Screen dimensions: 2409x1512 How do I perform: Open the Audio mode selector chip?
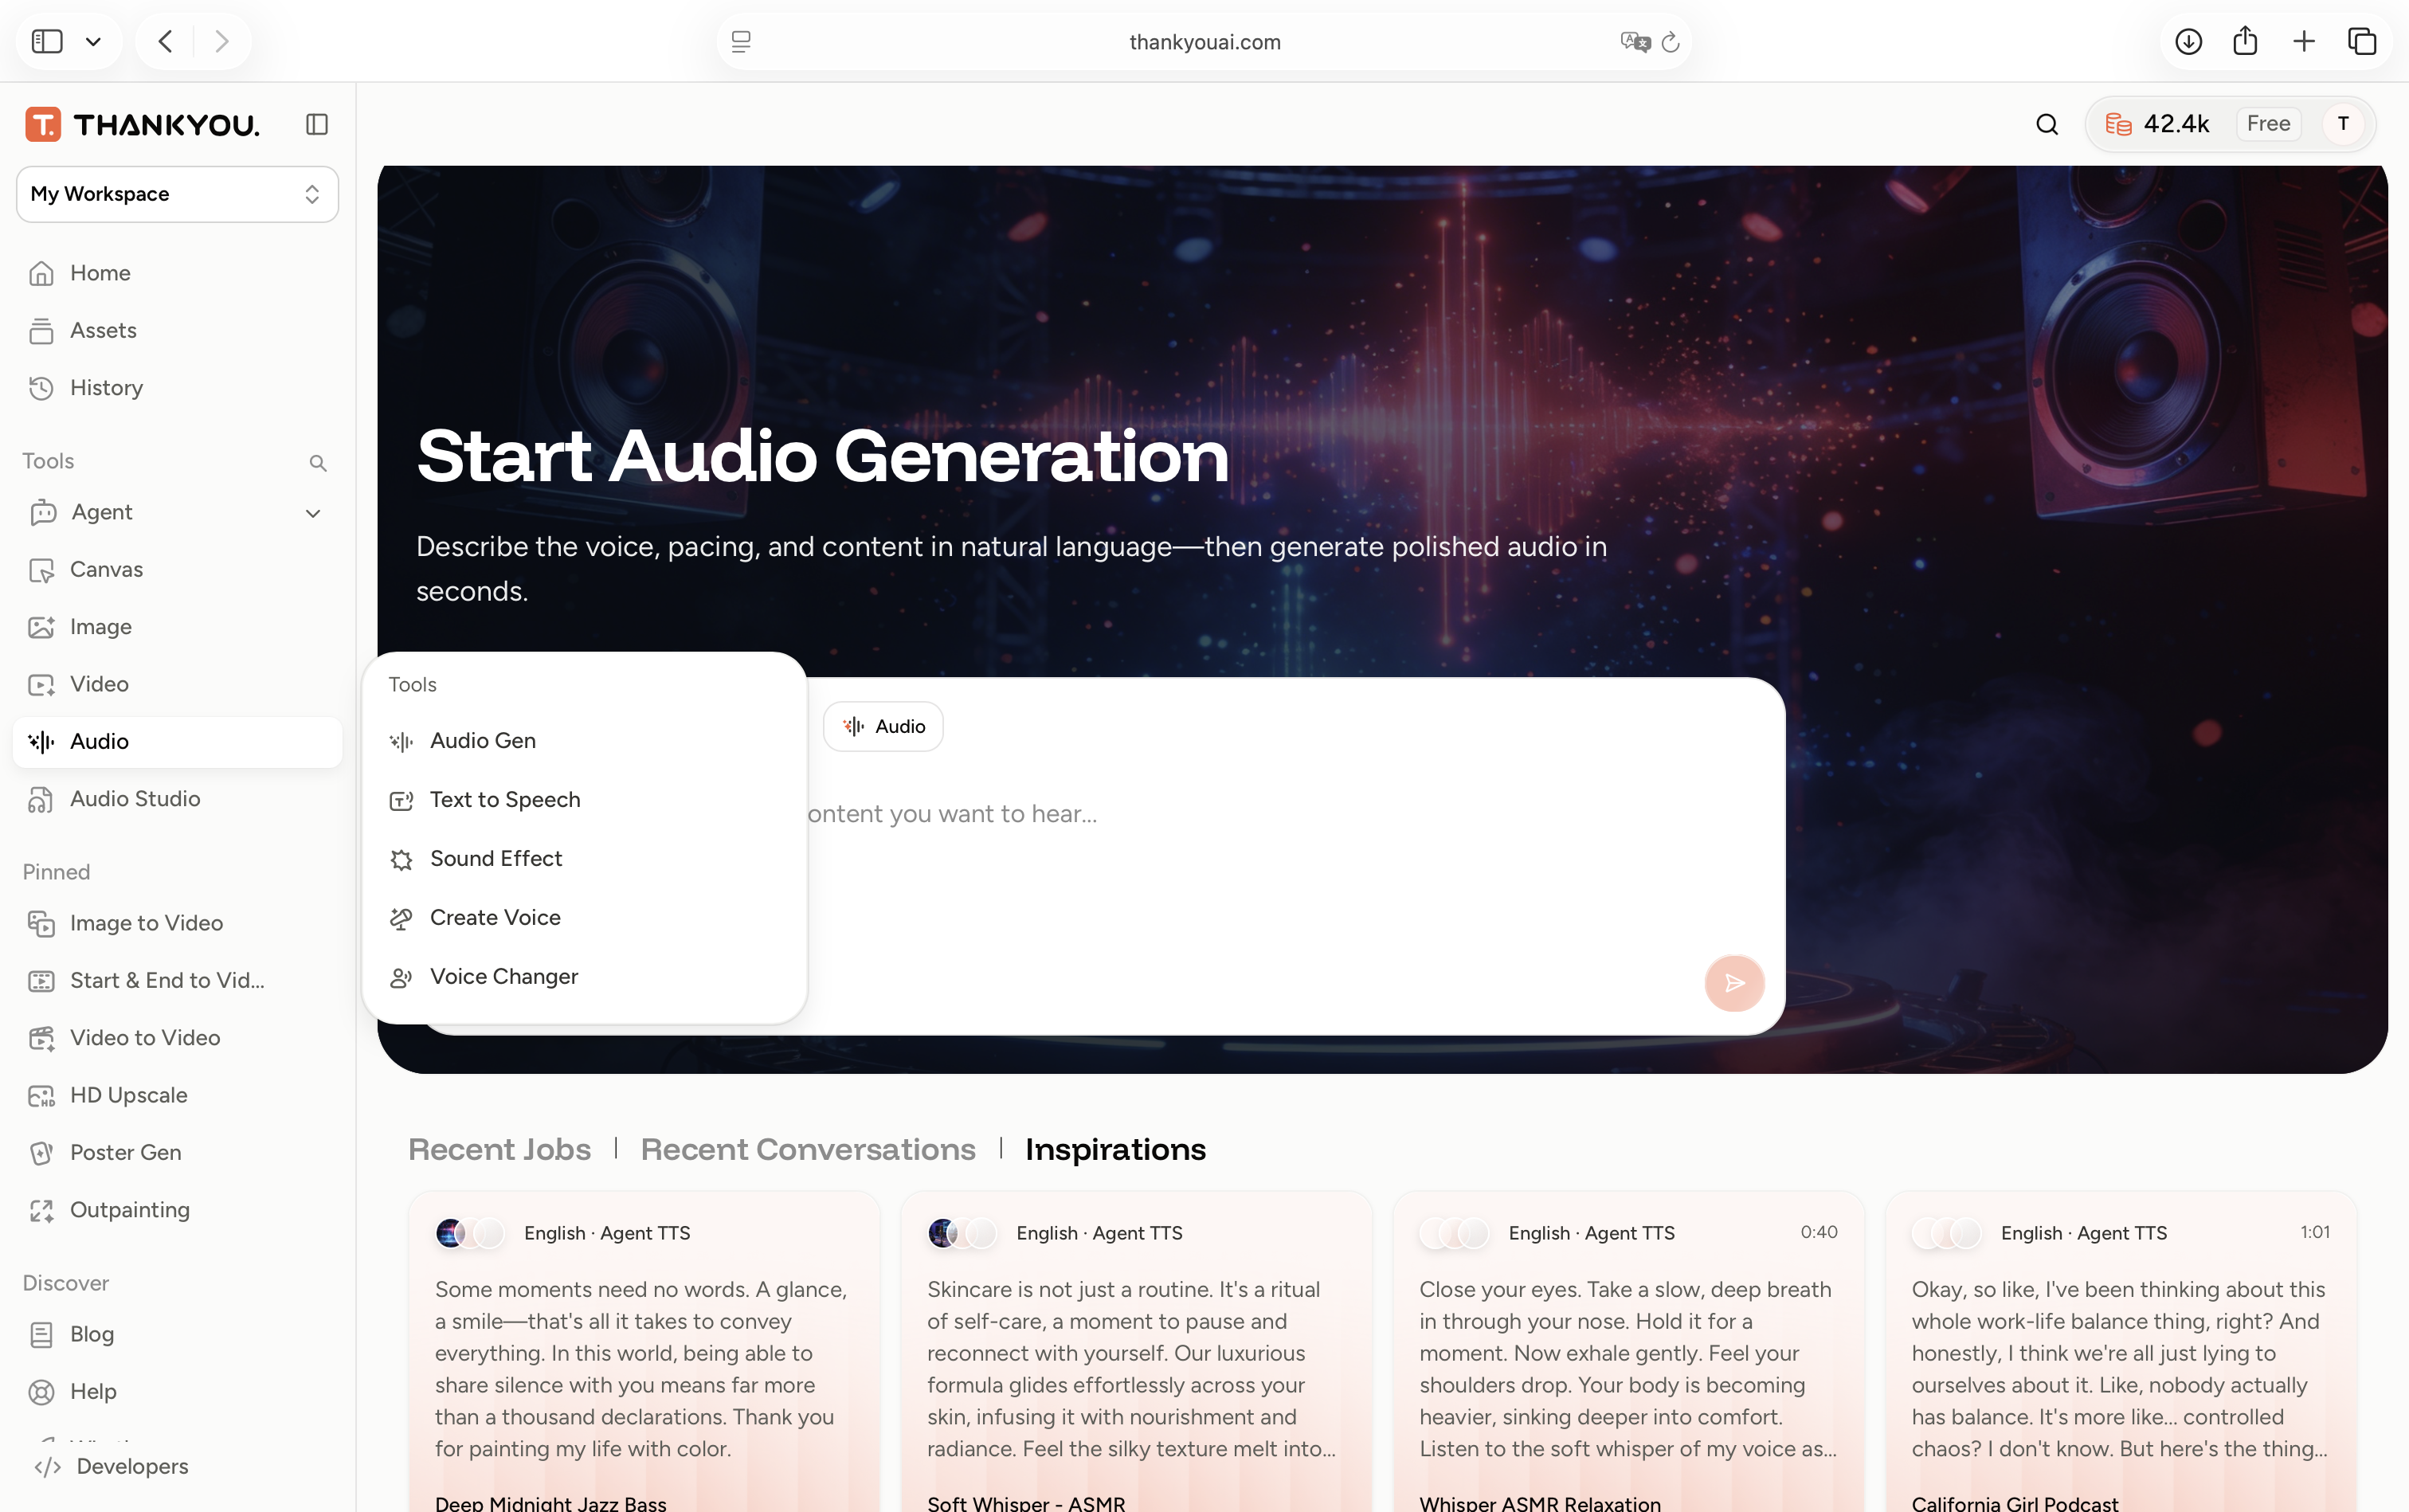(x=884, y=726)
